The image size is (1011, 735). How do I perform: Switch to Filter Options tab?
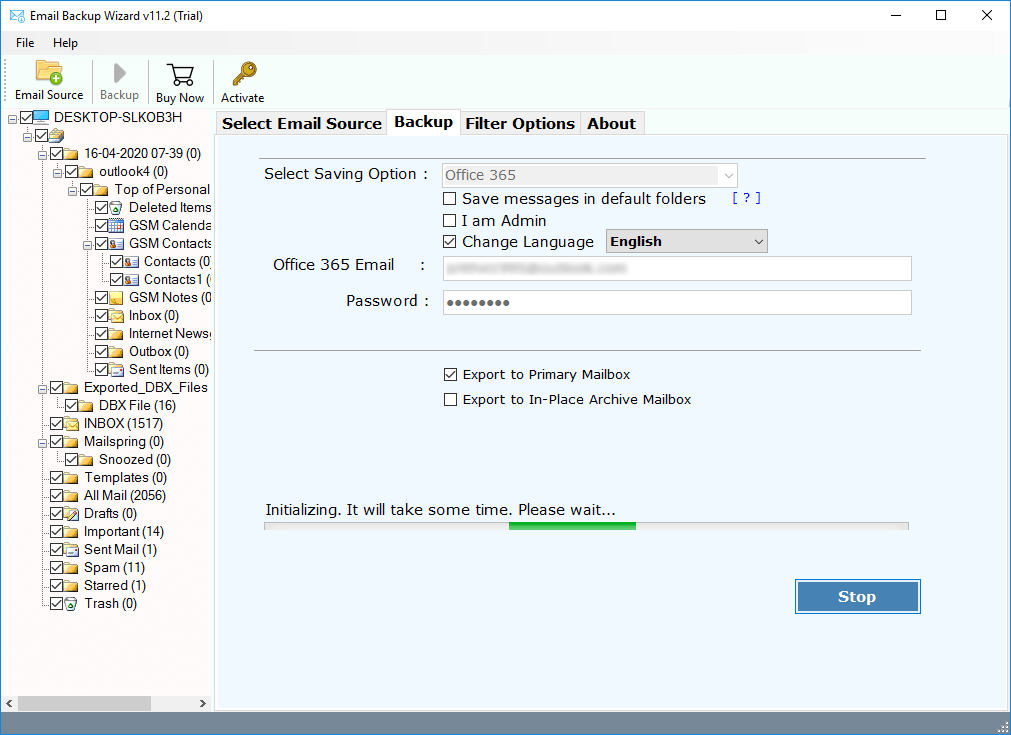[520, 123]
